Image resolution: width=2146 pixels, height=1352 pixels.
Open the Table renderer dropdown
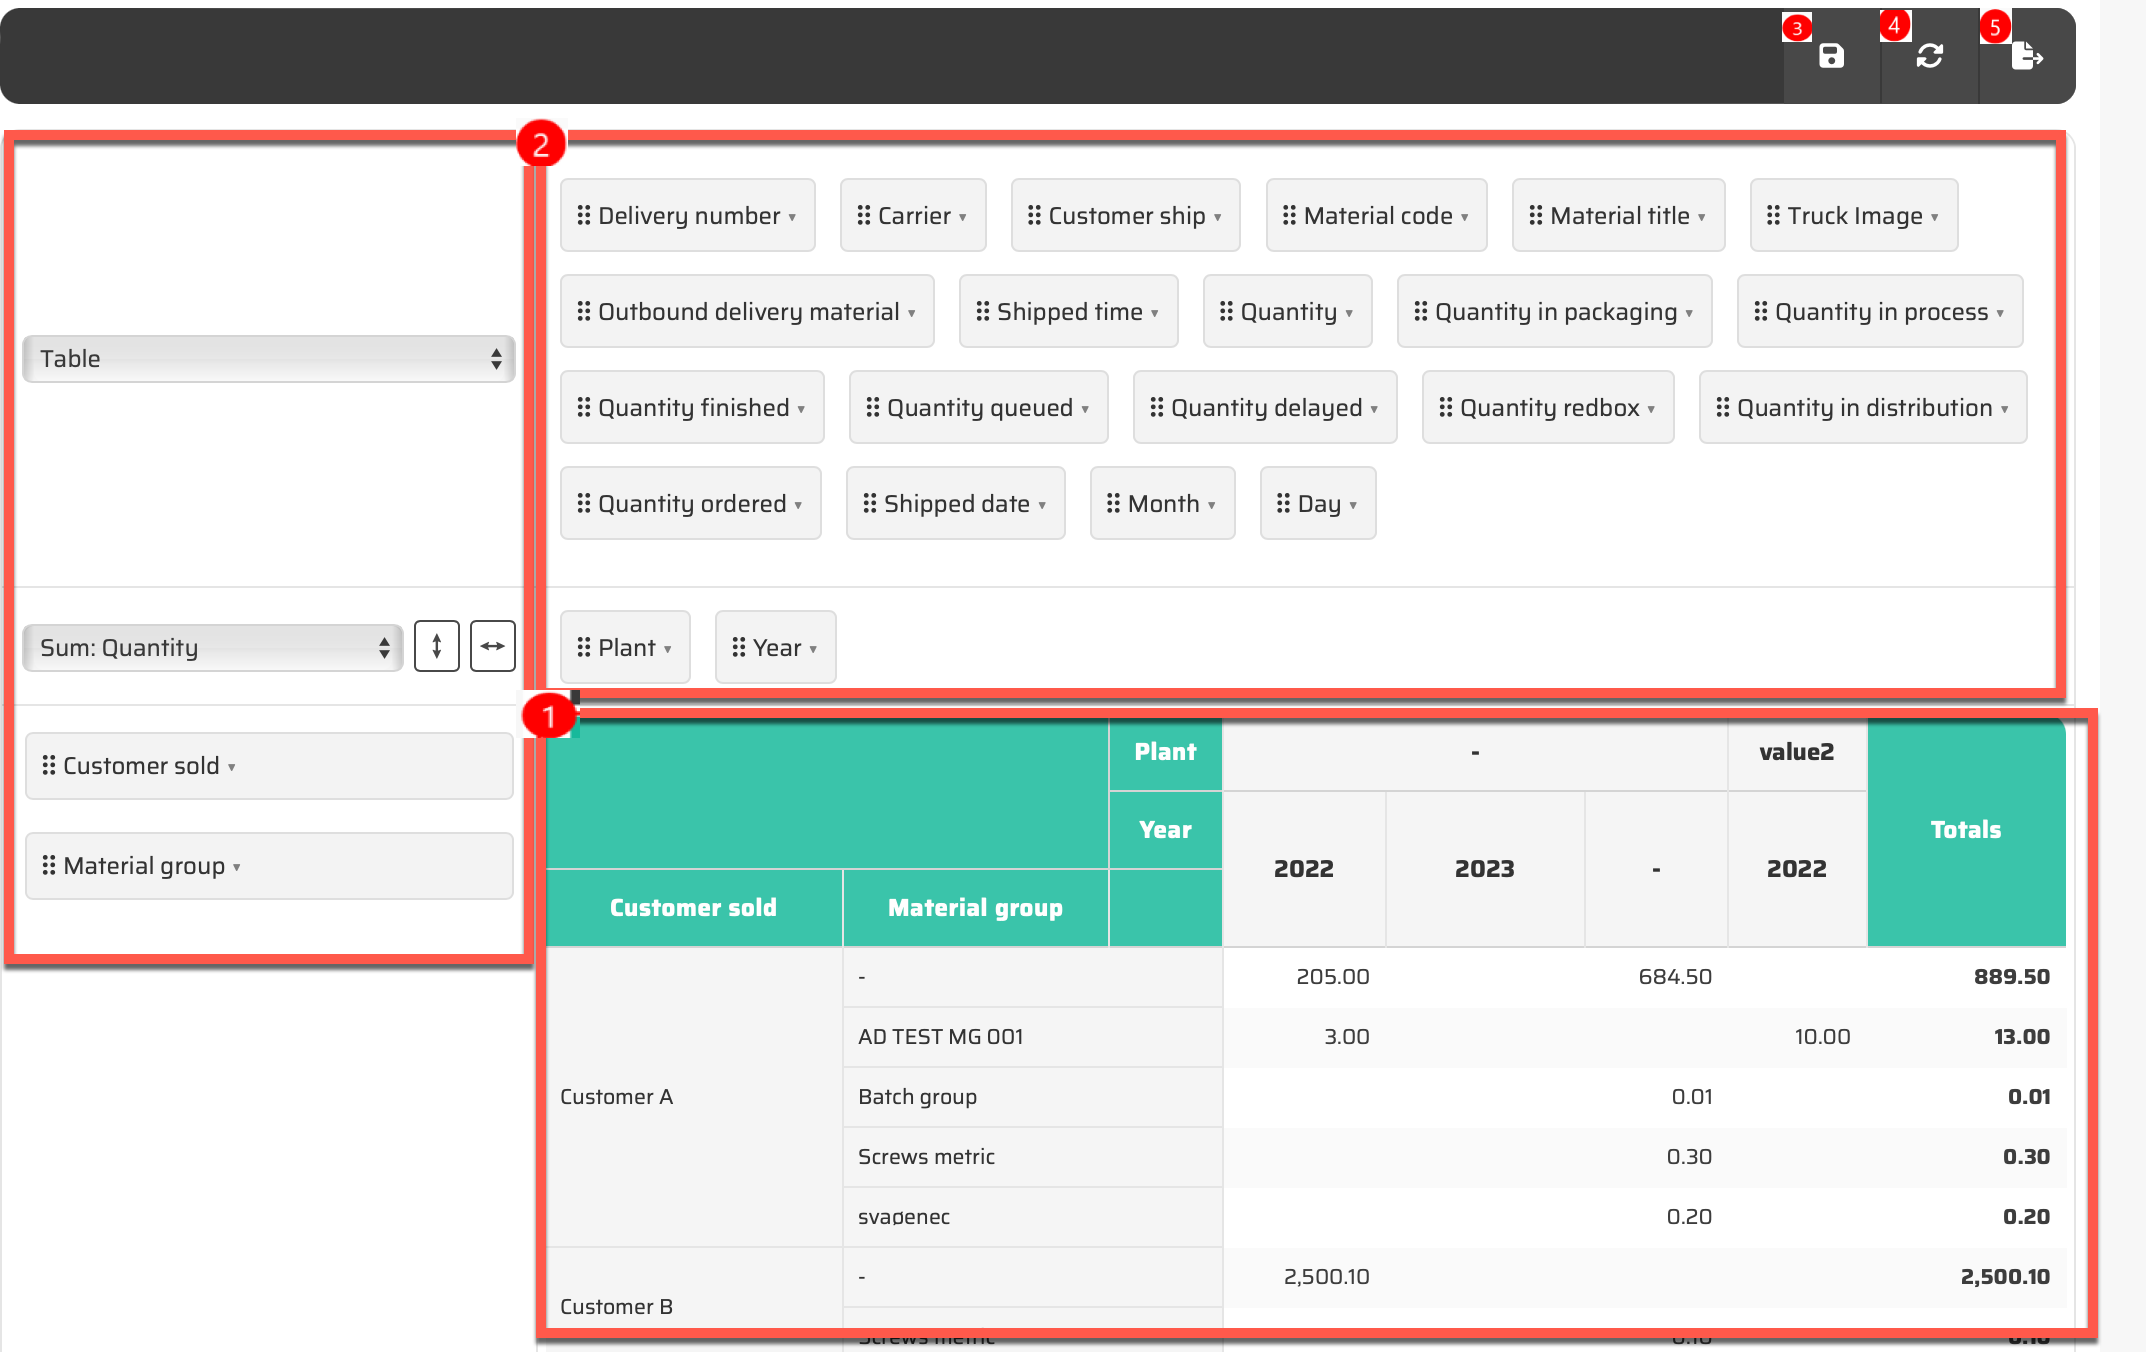pyautogui.click(x=269, y=359)
